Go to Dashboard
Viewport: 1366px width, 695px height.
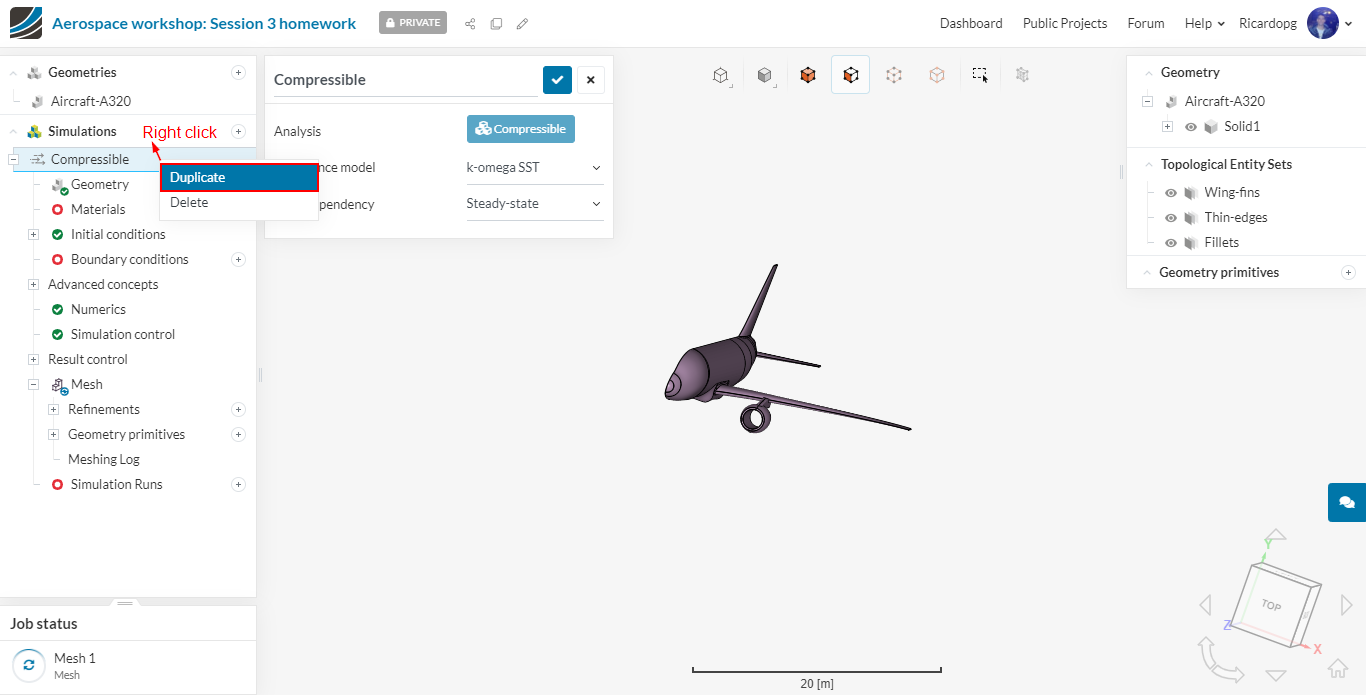971,23
